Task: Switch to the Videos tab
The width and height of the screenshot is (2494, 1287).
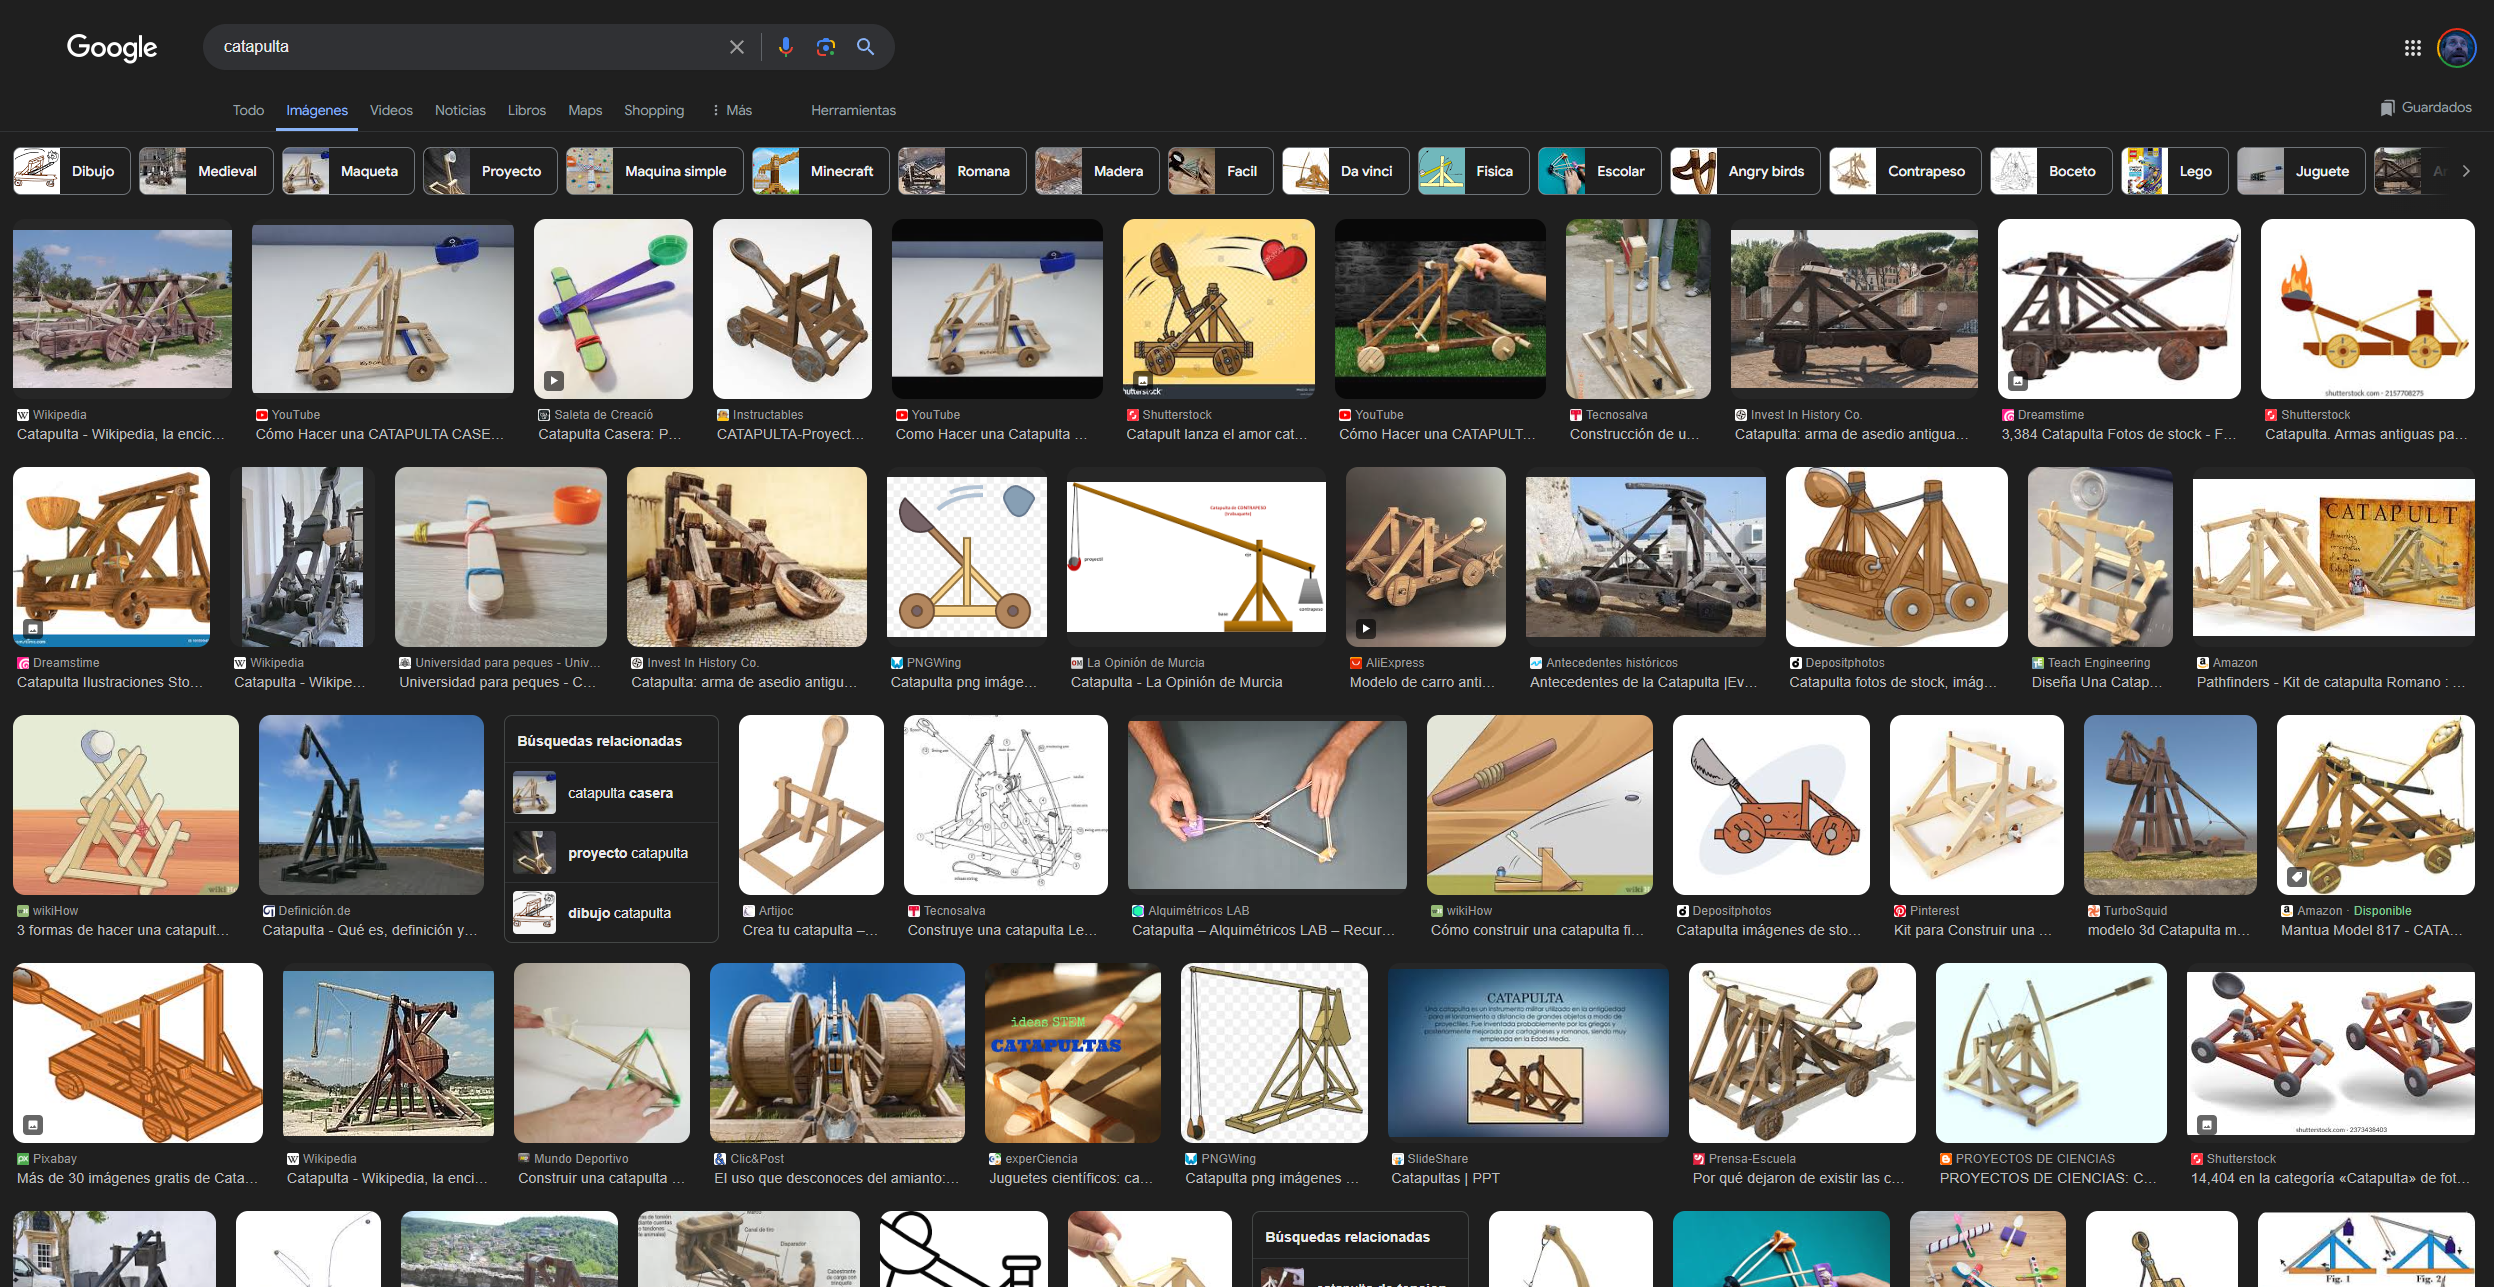Action: point(391,110)
